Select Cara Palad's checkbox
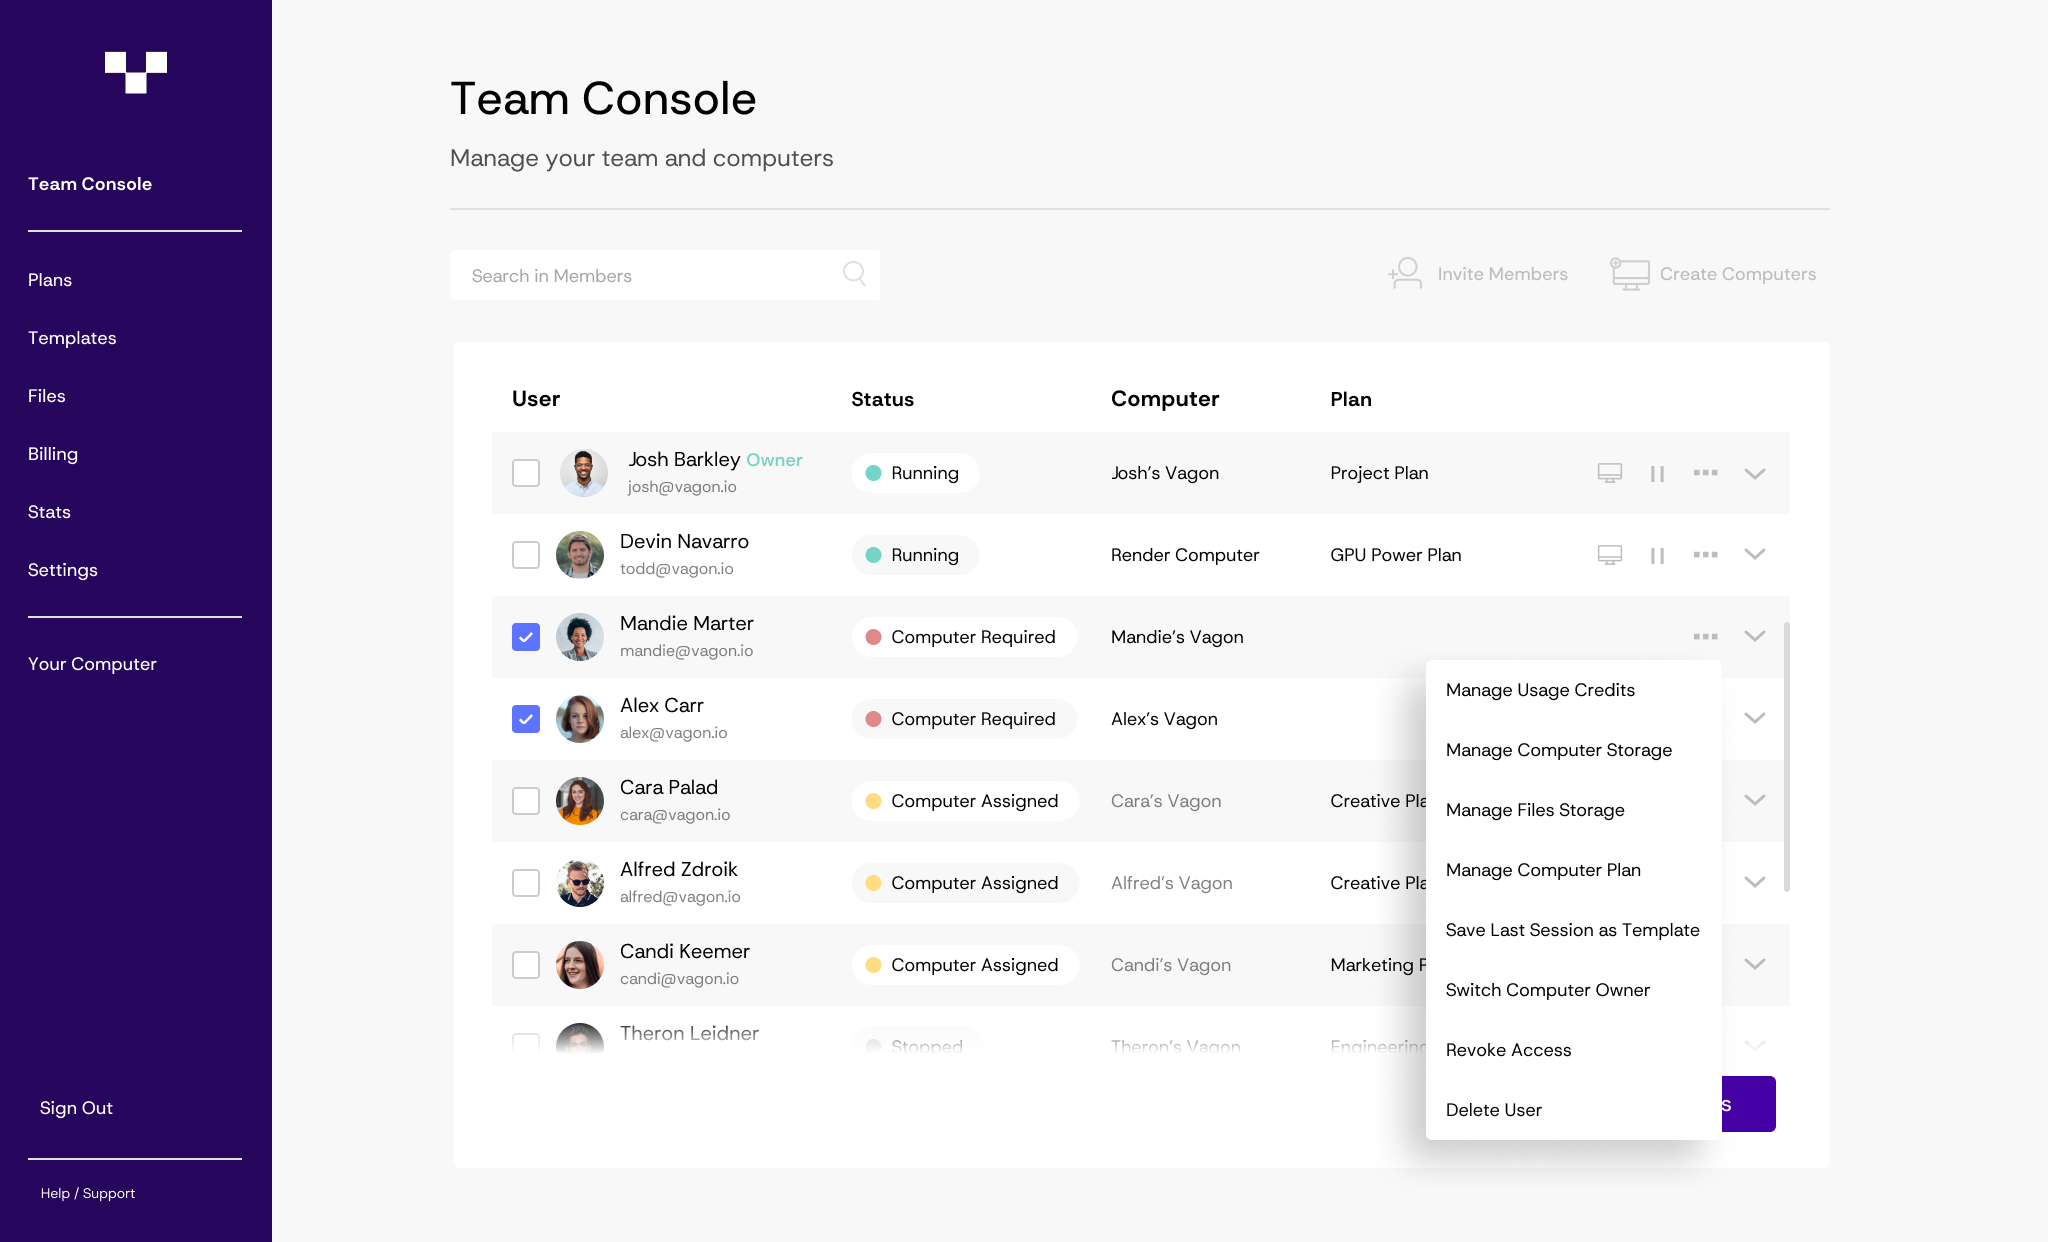2048x1242 pixels. [526, 801]
